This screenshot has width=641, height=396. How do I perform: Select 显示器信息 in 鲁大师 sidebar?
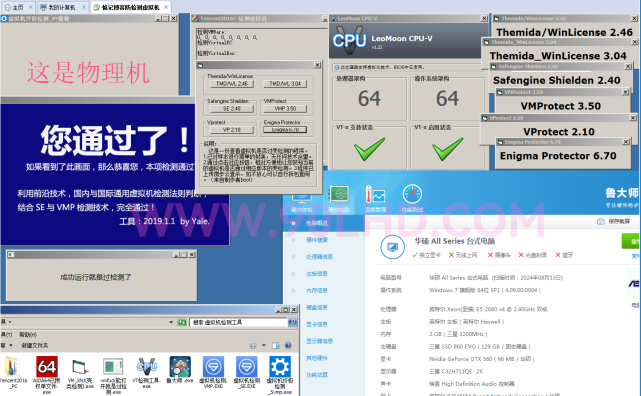319,341
